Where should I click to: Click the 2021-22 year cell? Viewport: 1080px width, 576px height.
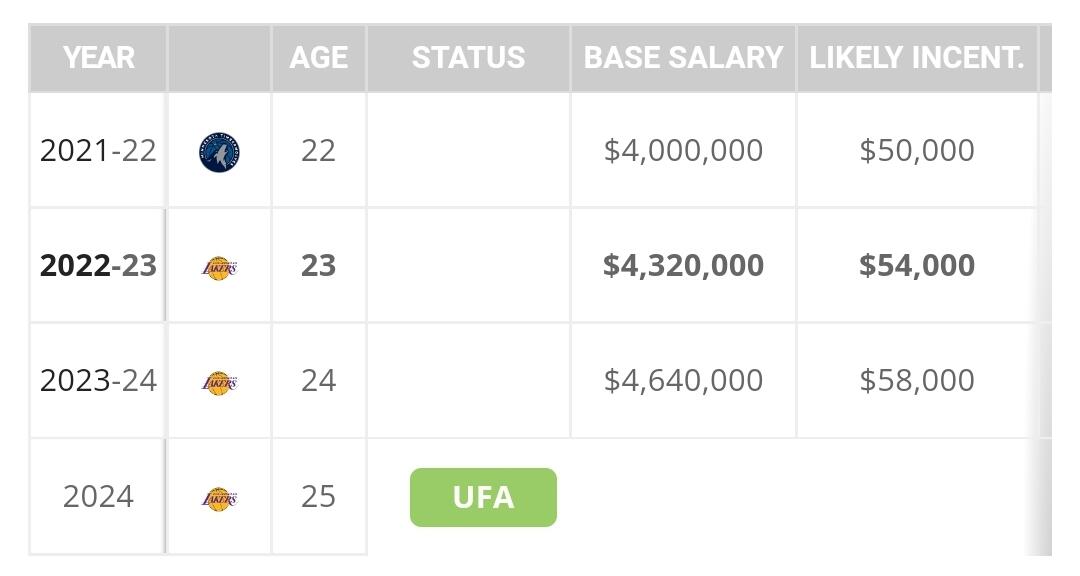point(98,151)
